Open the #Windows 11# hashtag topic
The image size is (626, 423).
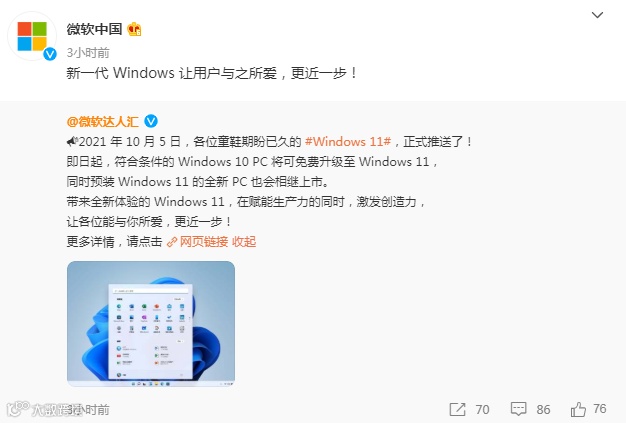pos(348,142)
